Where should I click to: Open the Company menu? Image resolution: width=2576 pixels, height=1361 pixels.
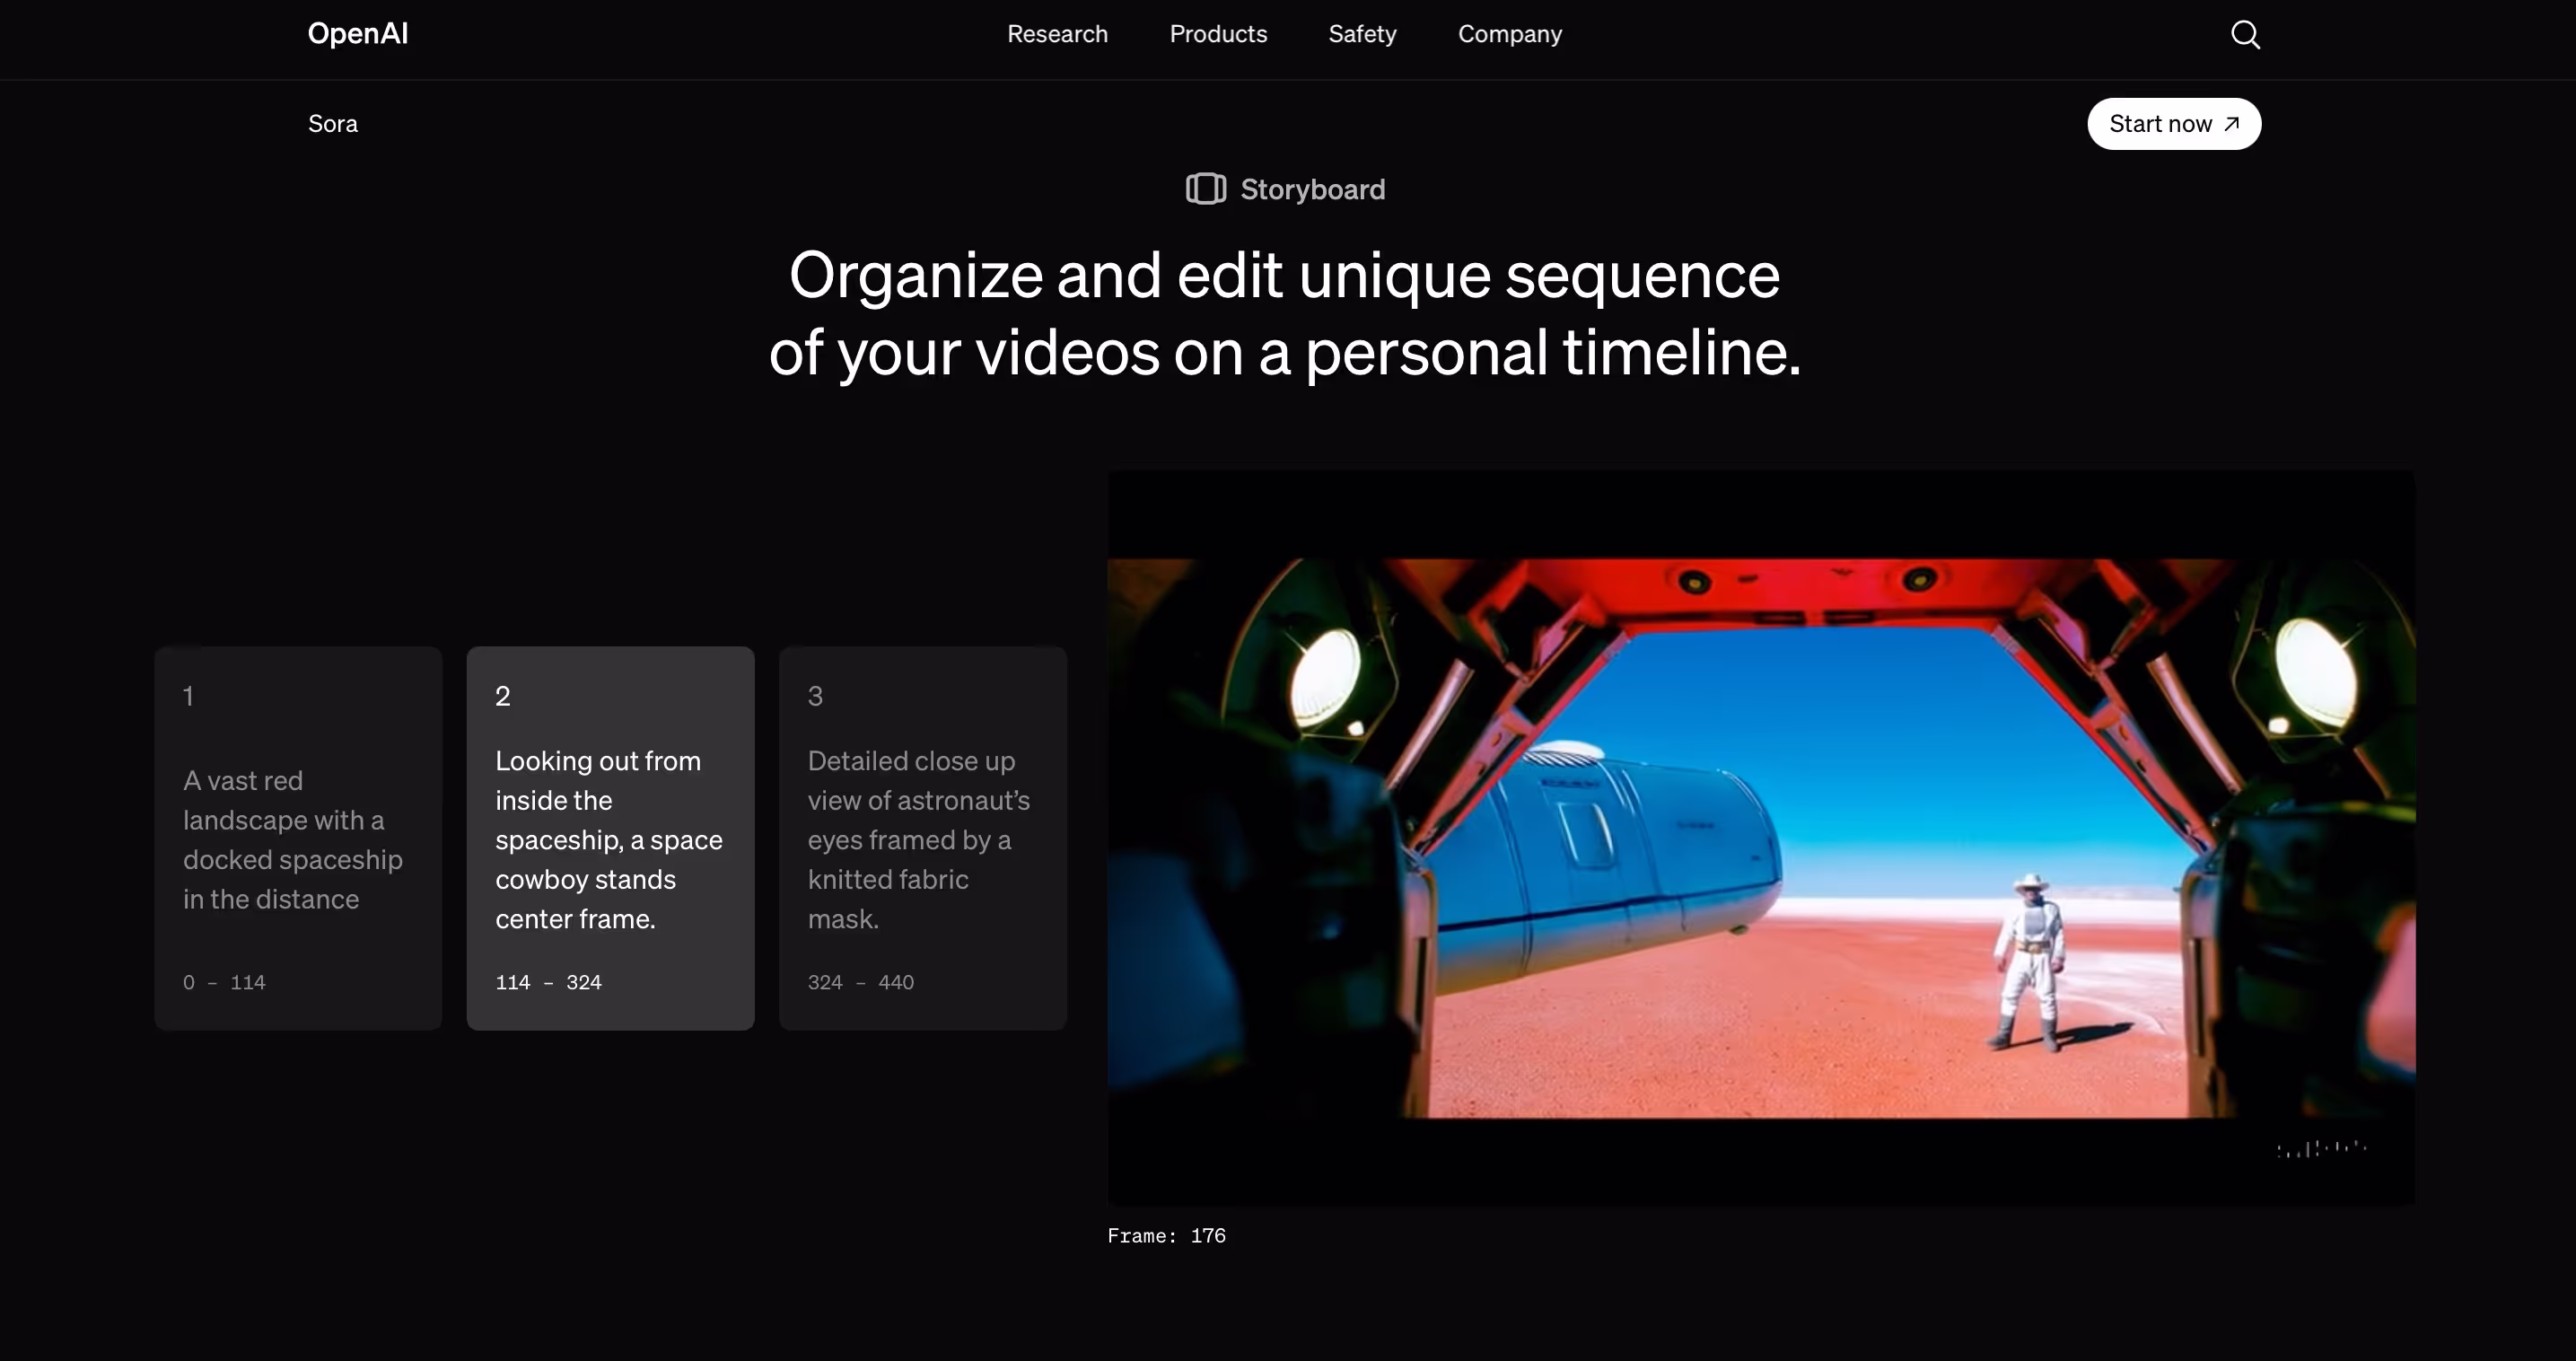[1509, 34]
